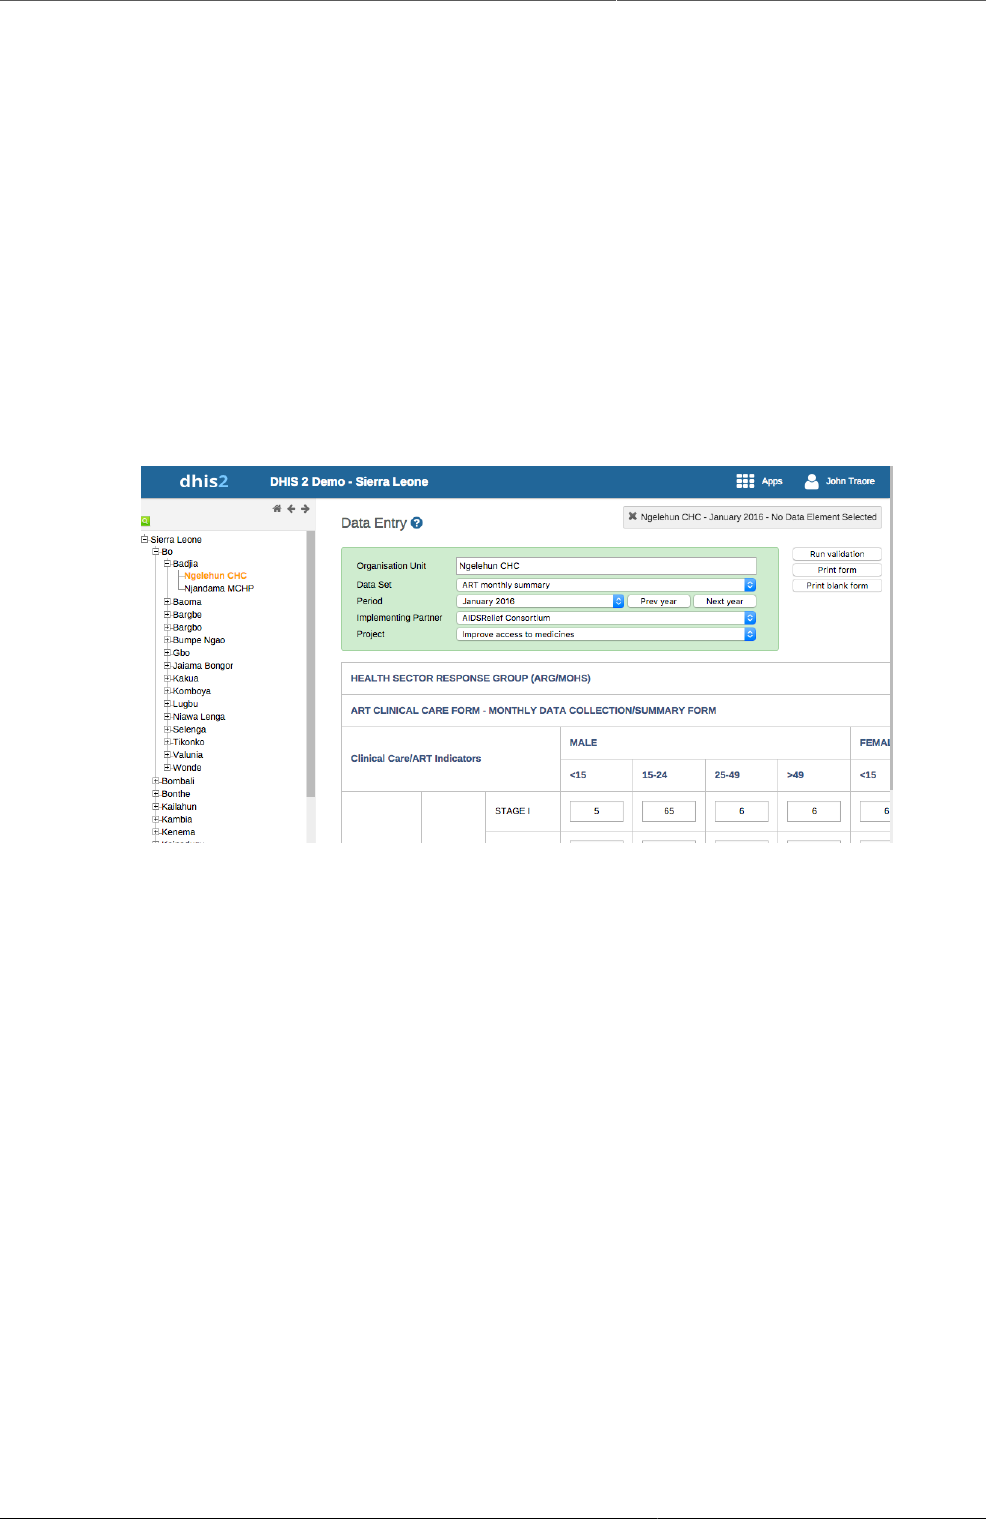Click Stage I male 25-49 field
This screenshot has width=986, height=1519.
click(x=742, y=811)
